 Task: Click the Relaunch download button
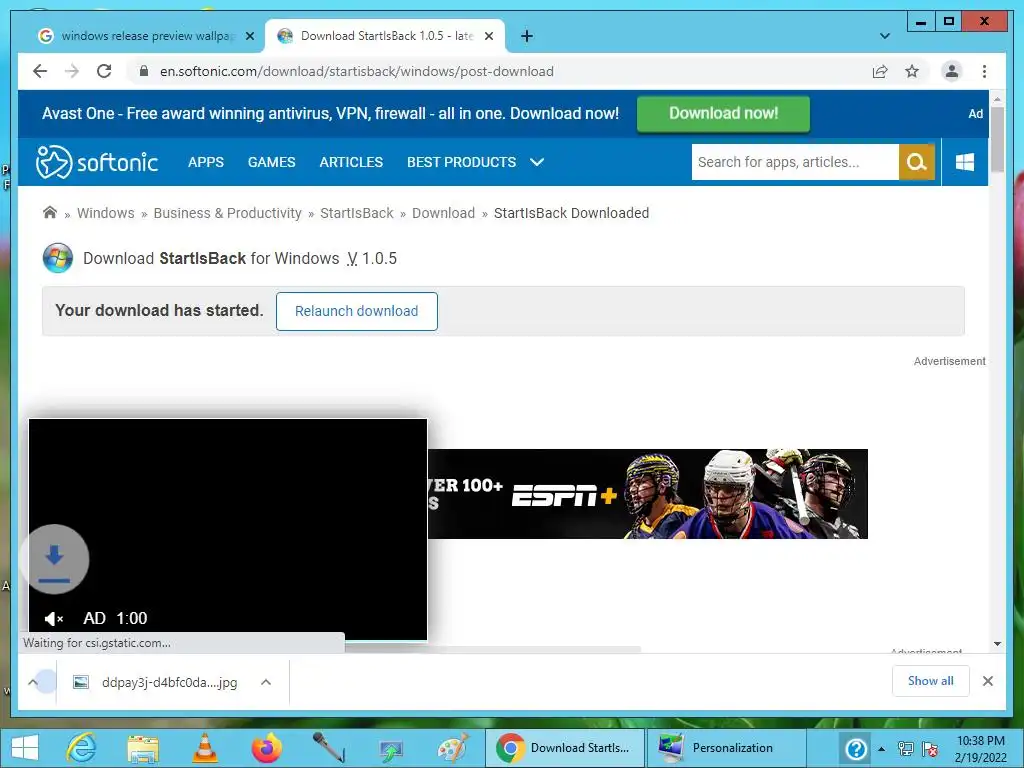tap(357, 312)
